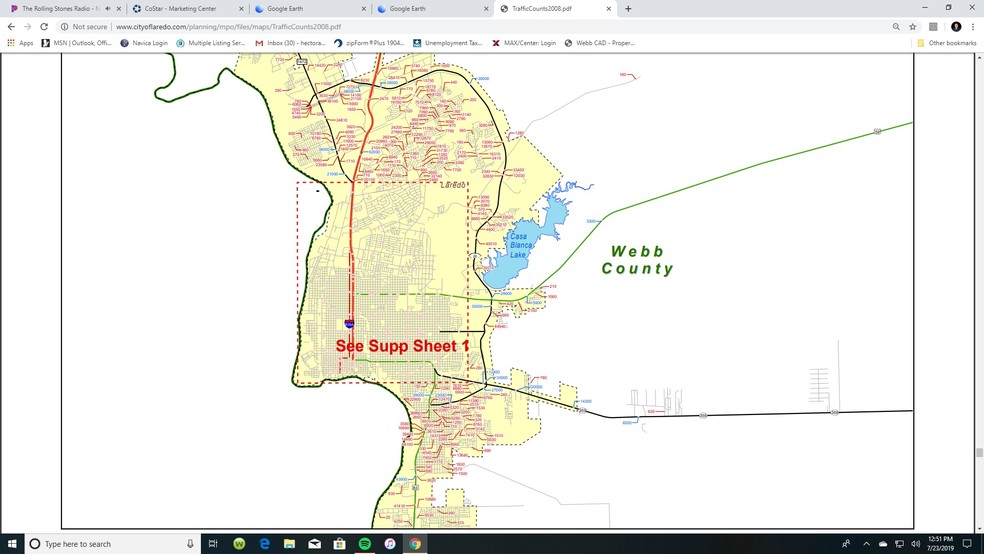
Task: Click the Task View icon
Action: 213,544
